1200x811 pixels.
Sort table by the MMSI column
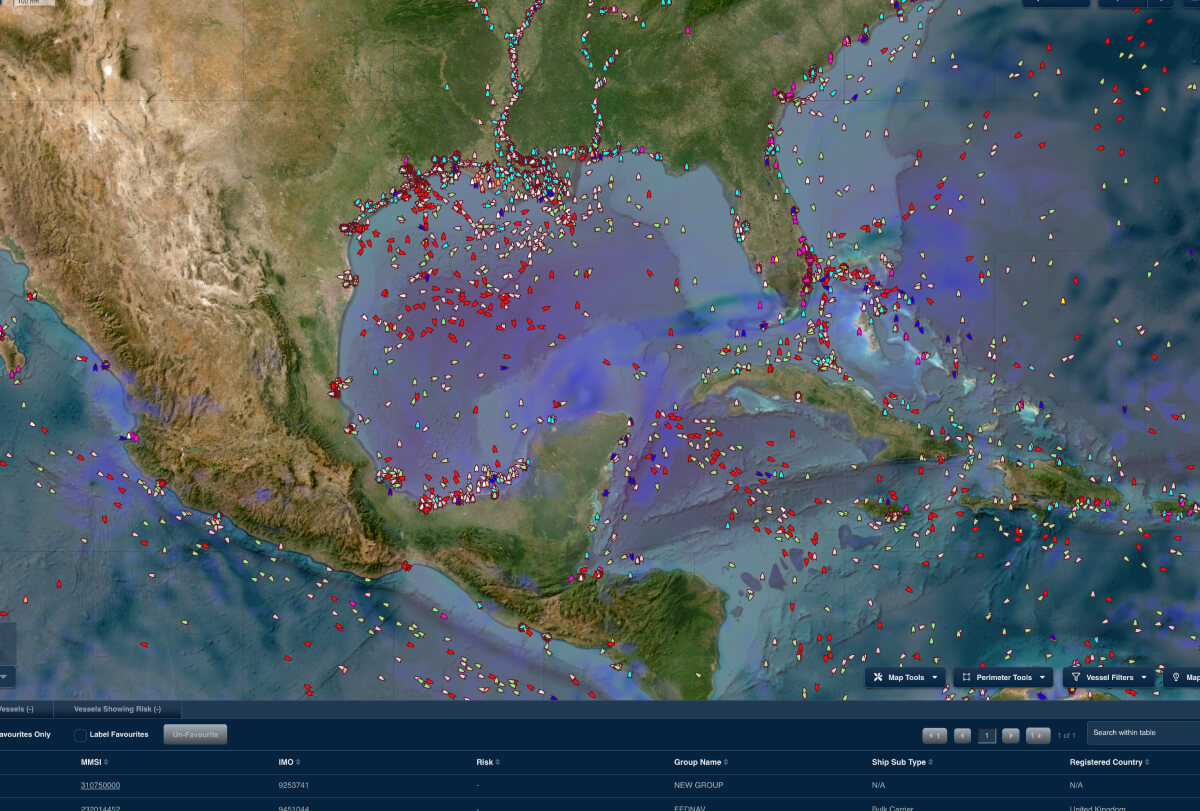[x=92, y=762]
